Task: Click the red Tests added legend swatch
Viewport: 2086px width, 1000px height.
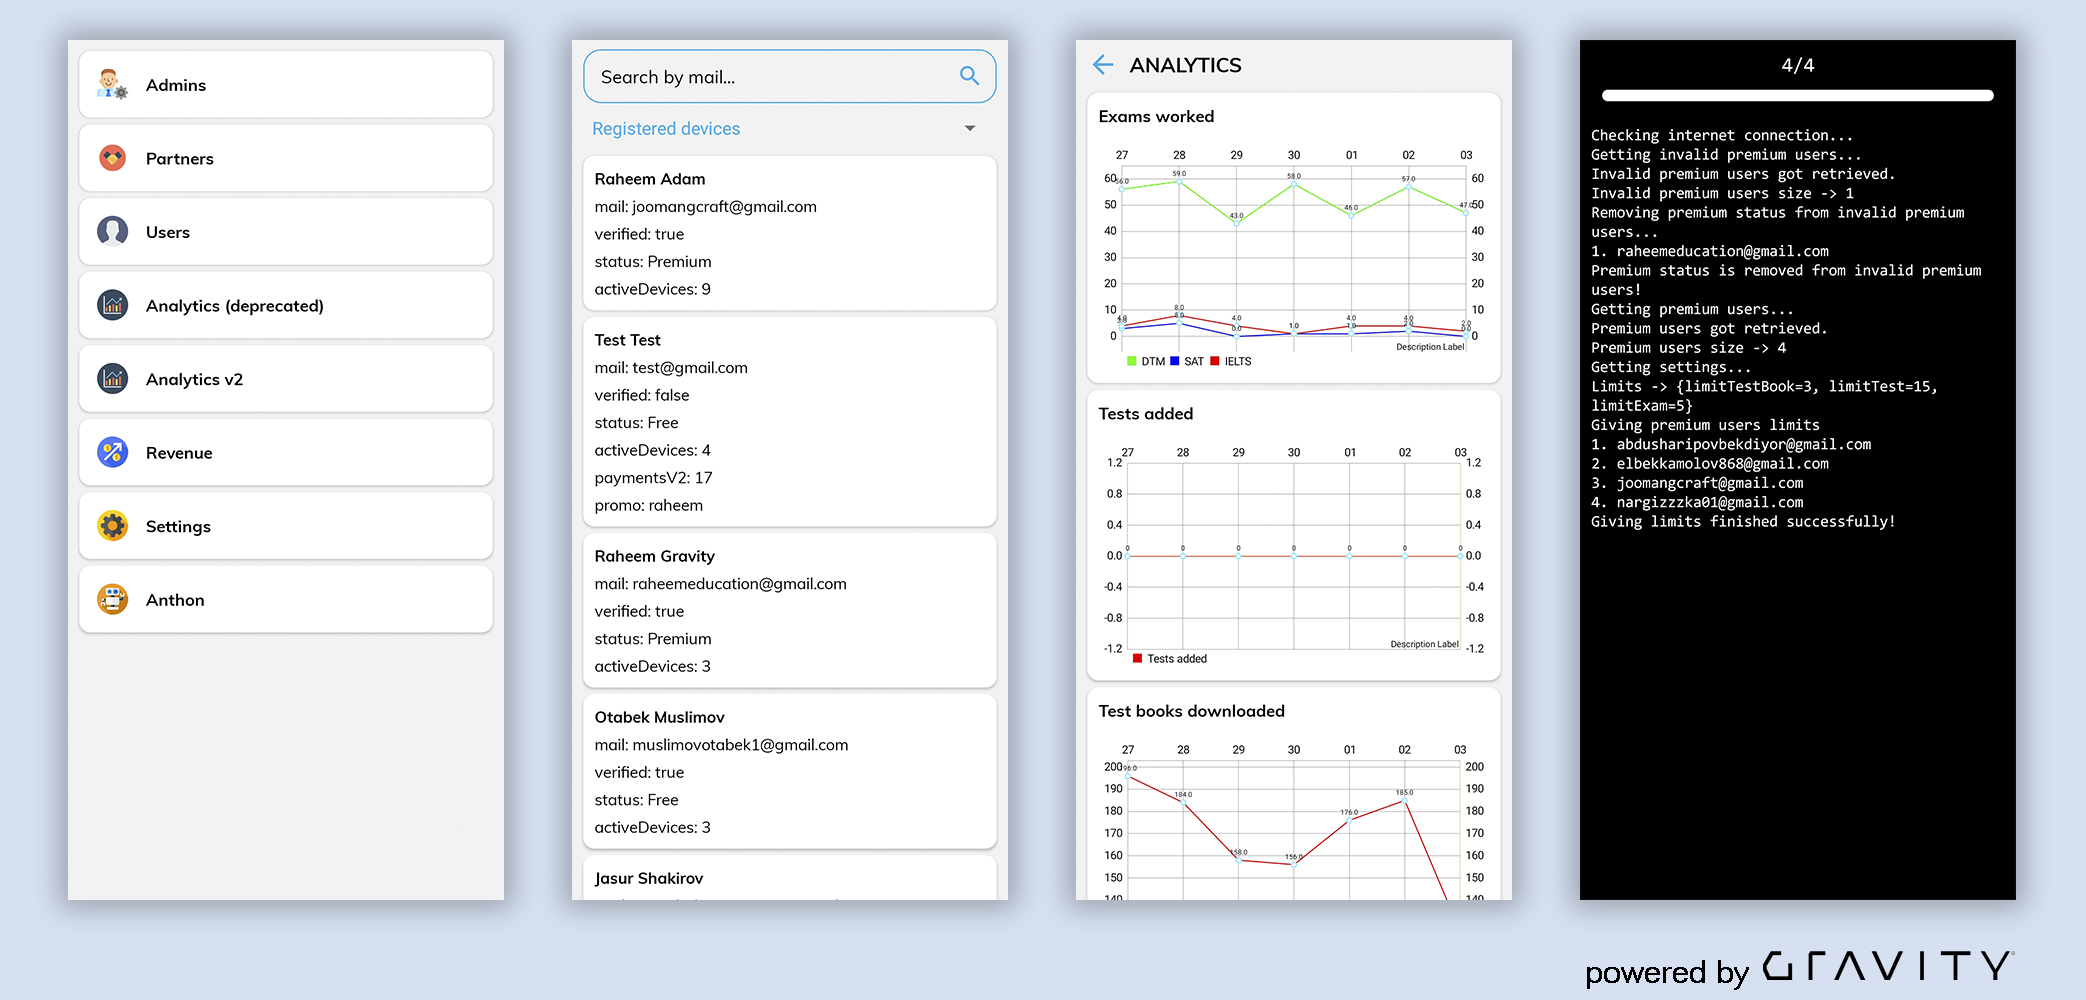Action: pos(1137,658)
